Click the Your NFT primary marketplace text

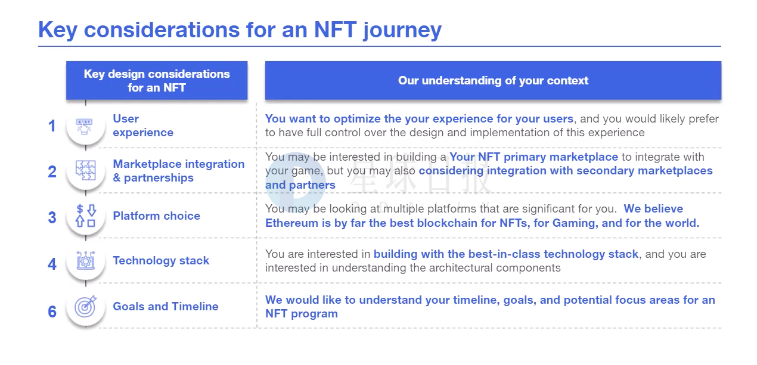(533, 157)
